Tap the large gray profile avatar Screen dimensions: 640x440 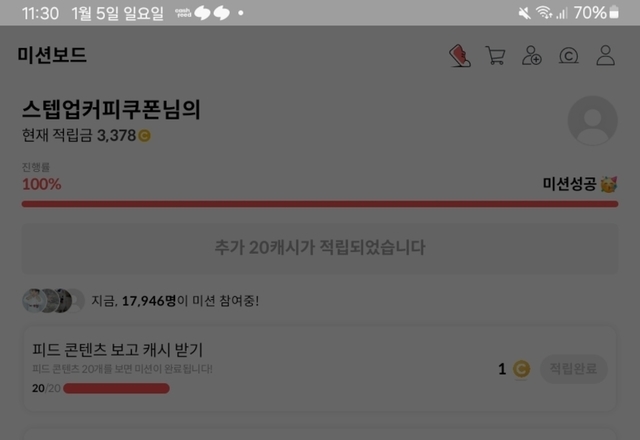click(593, 121)
